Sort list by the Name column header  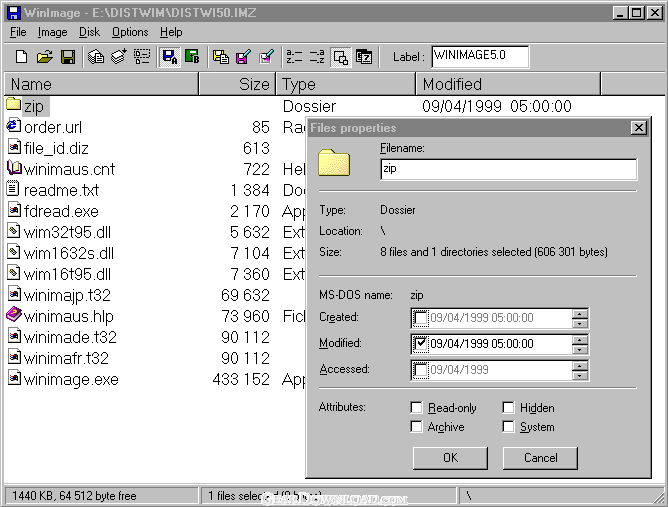pyautogui.click(x=101, y=84)
